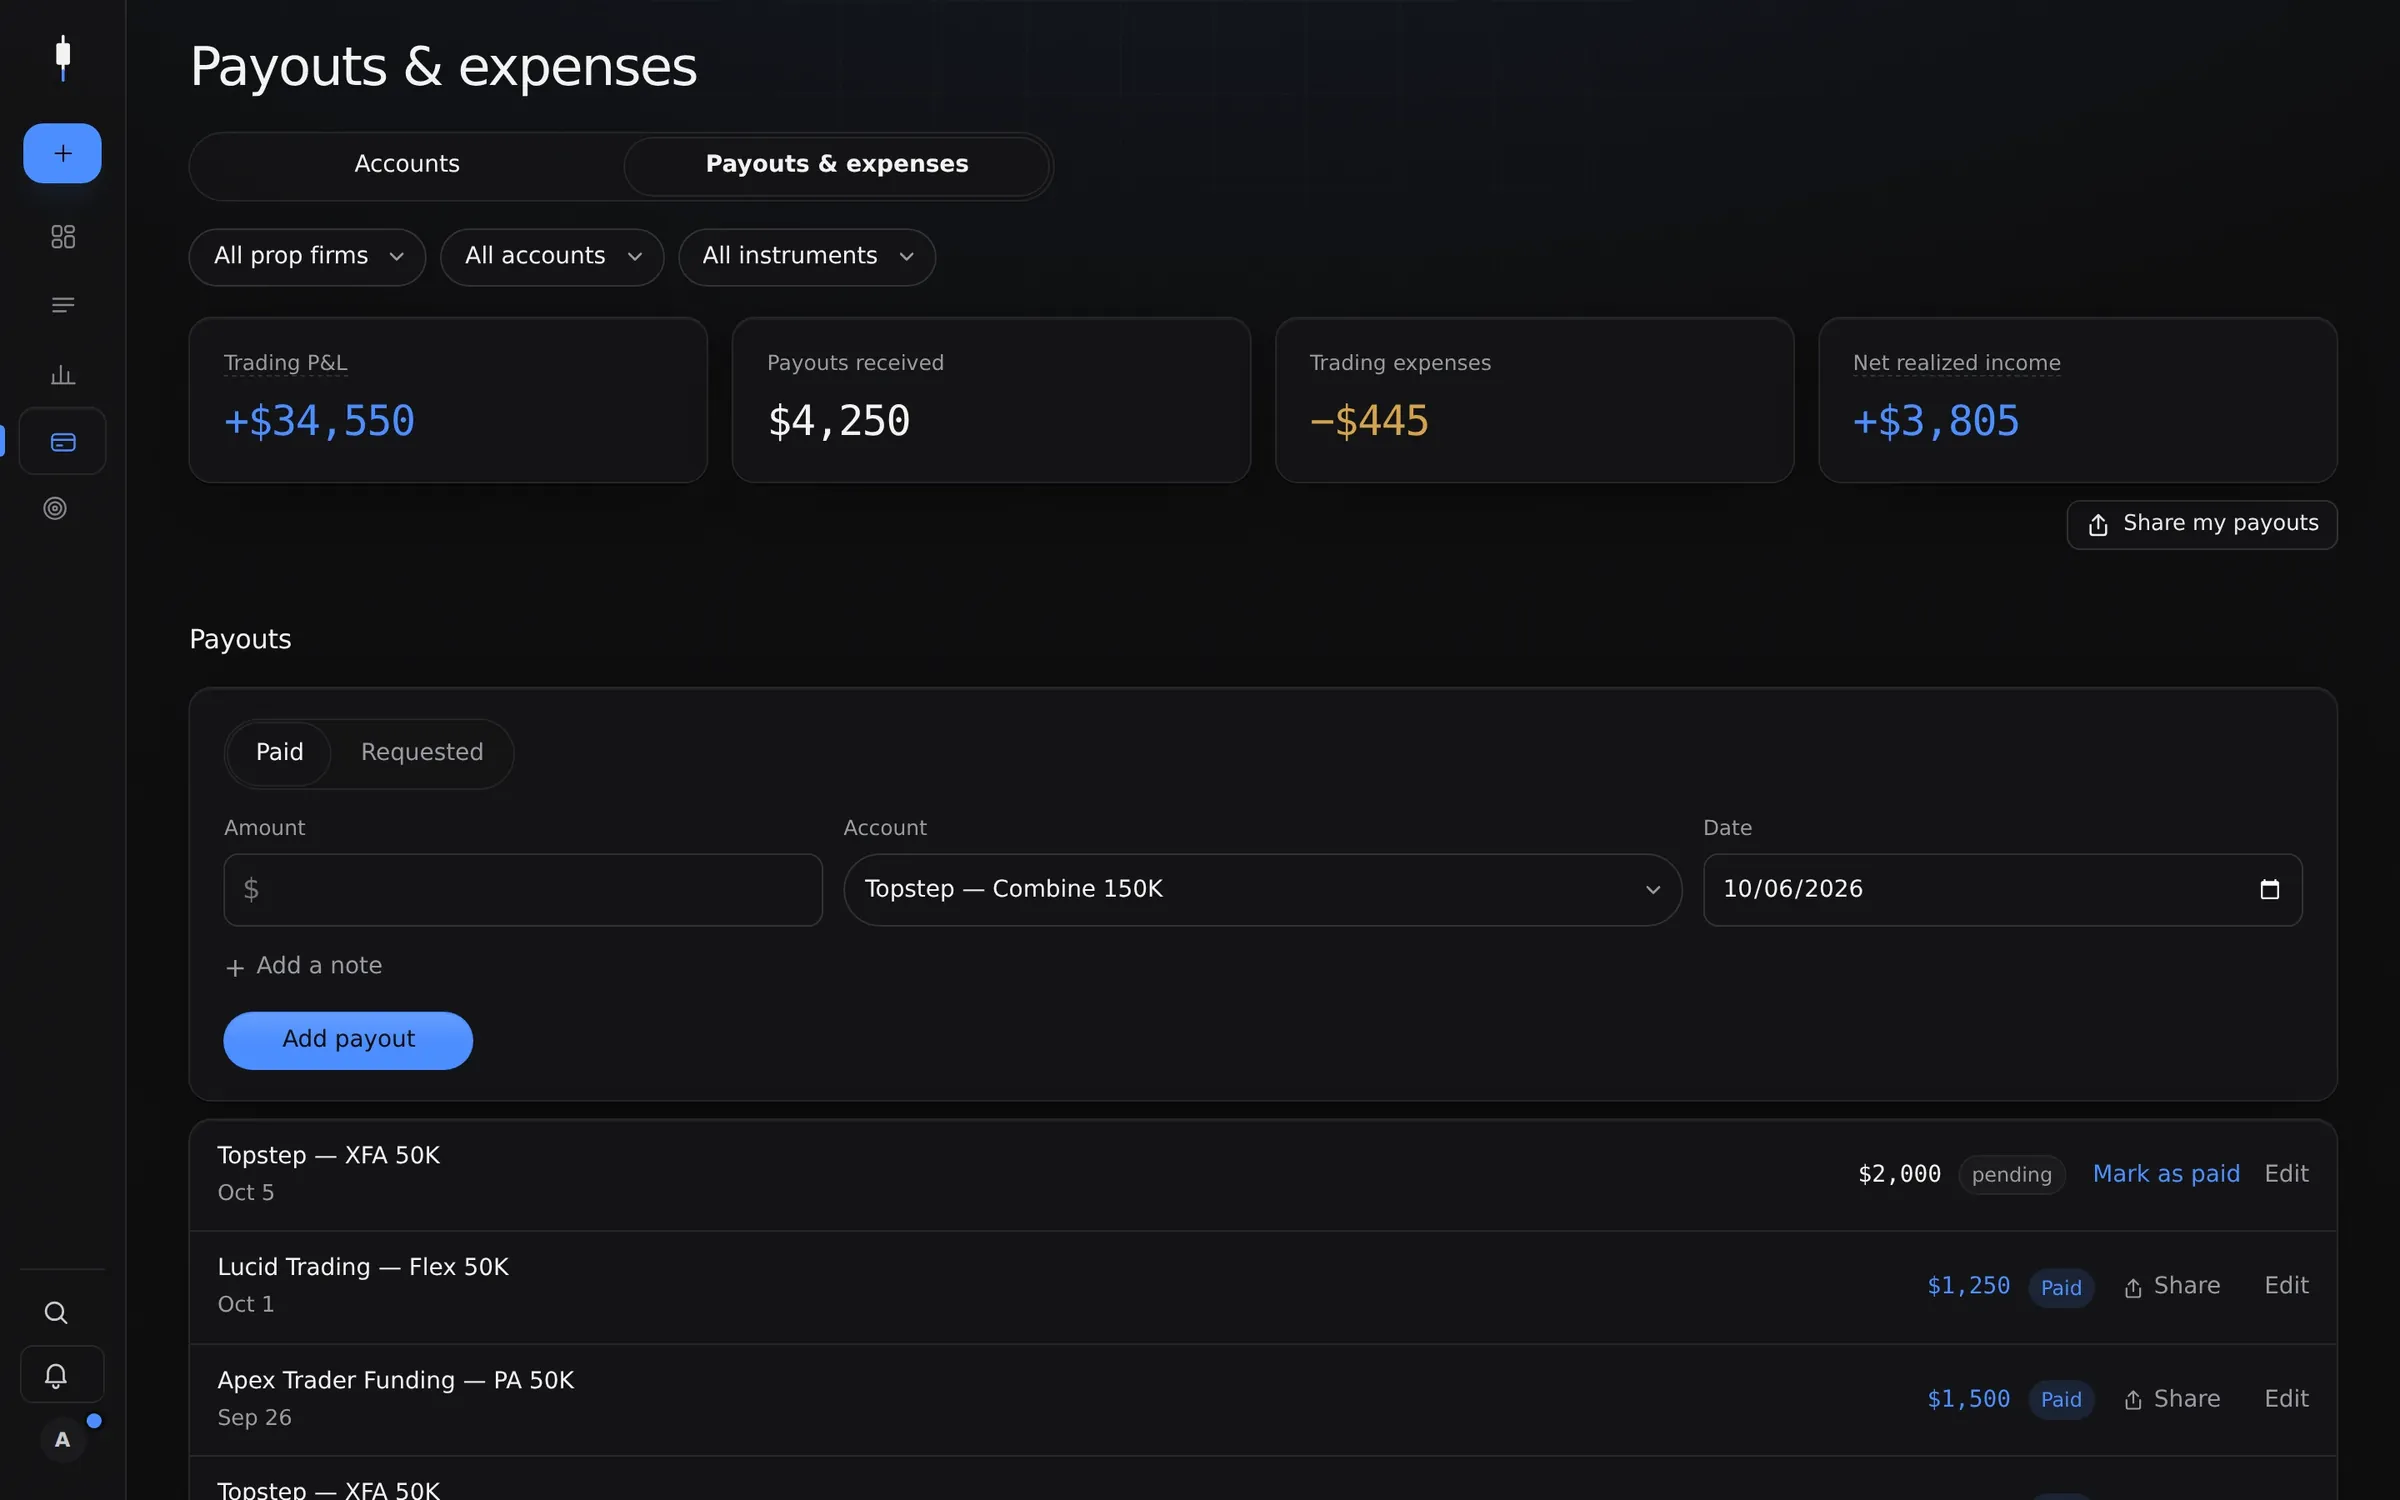This screenshot has width=2400, height=1500.
Task: Click the Date field showing 10/06/2026
Action: click(2002, 890)
